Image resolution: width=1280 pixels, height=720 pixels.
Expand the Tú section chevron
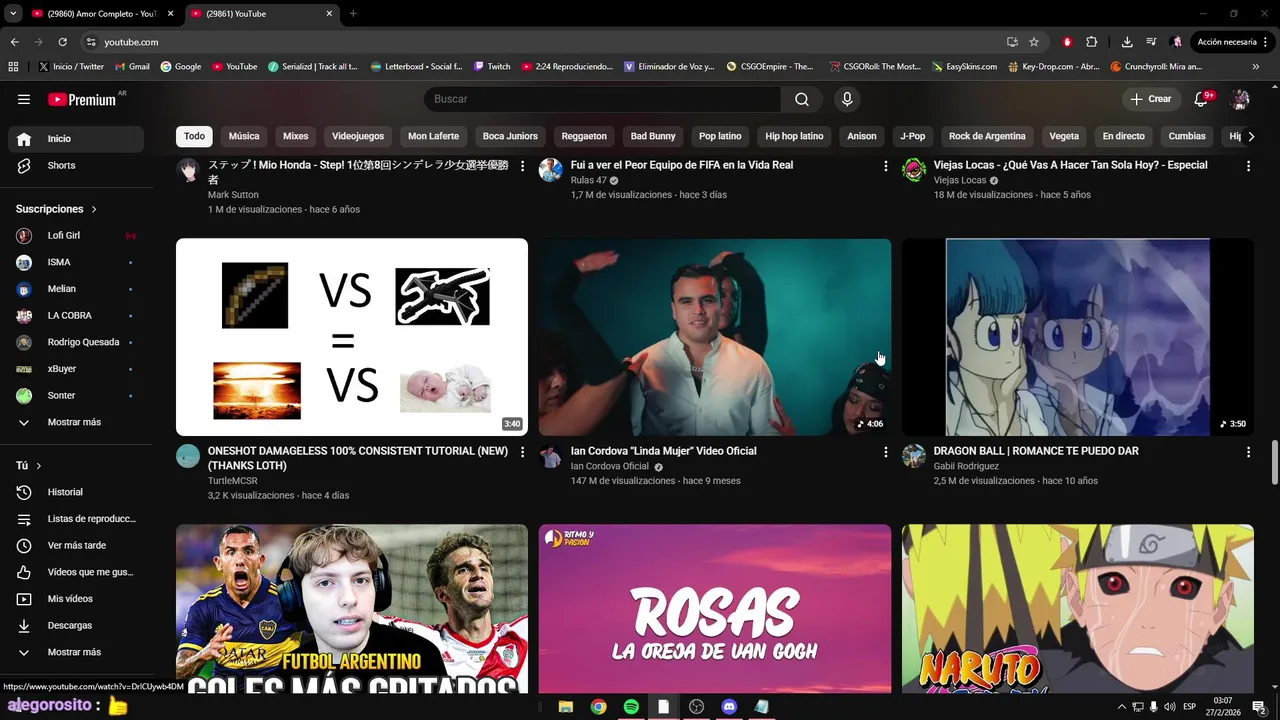tap(39, 466)
